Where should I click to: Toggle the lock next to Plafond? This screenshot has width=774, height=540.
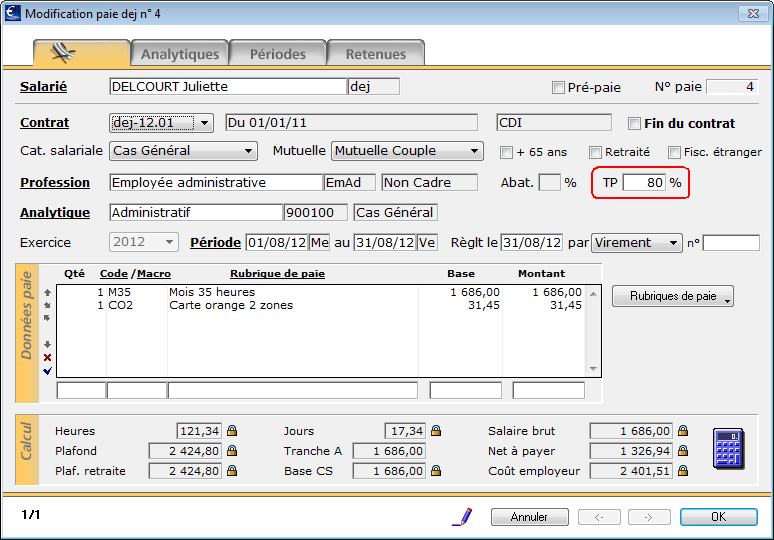(x=232, y=451)
